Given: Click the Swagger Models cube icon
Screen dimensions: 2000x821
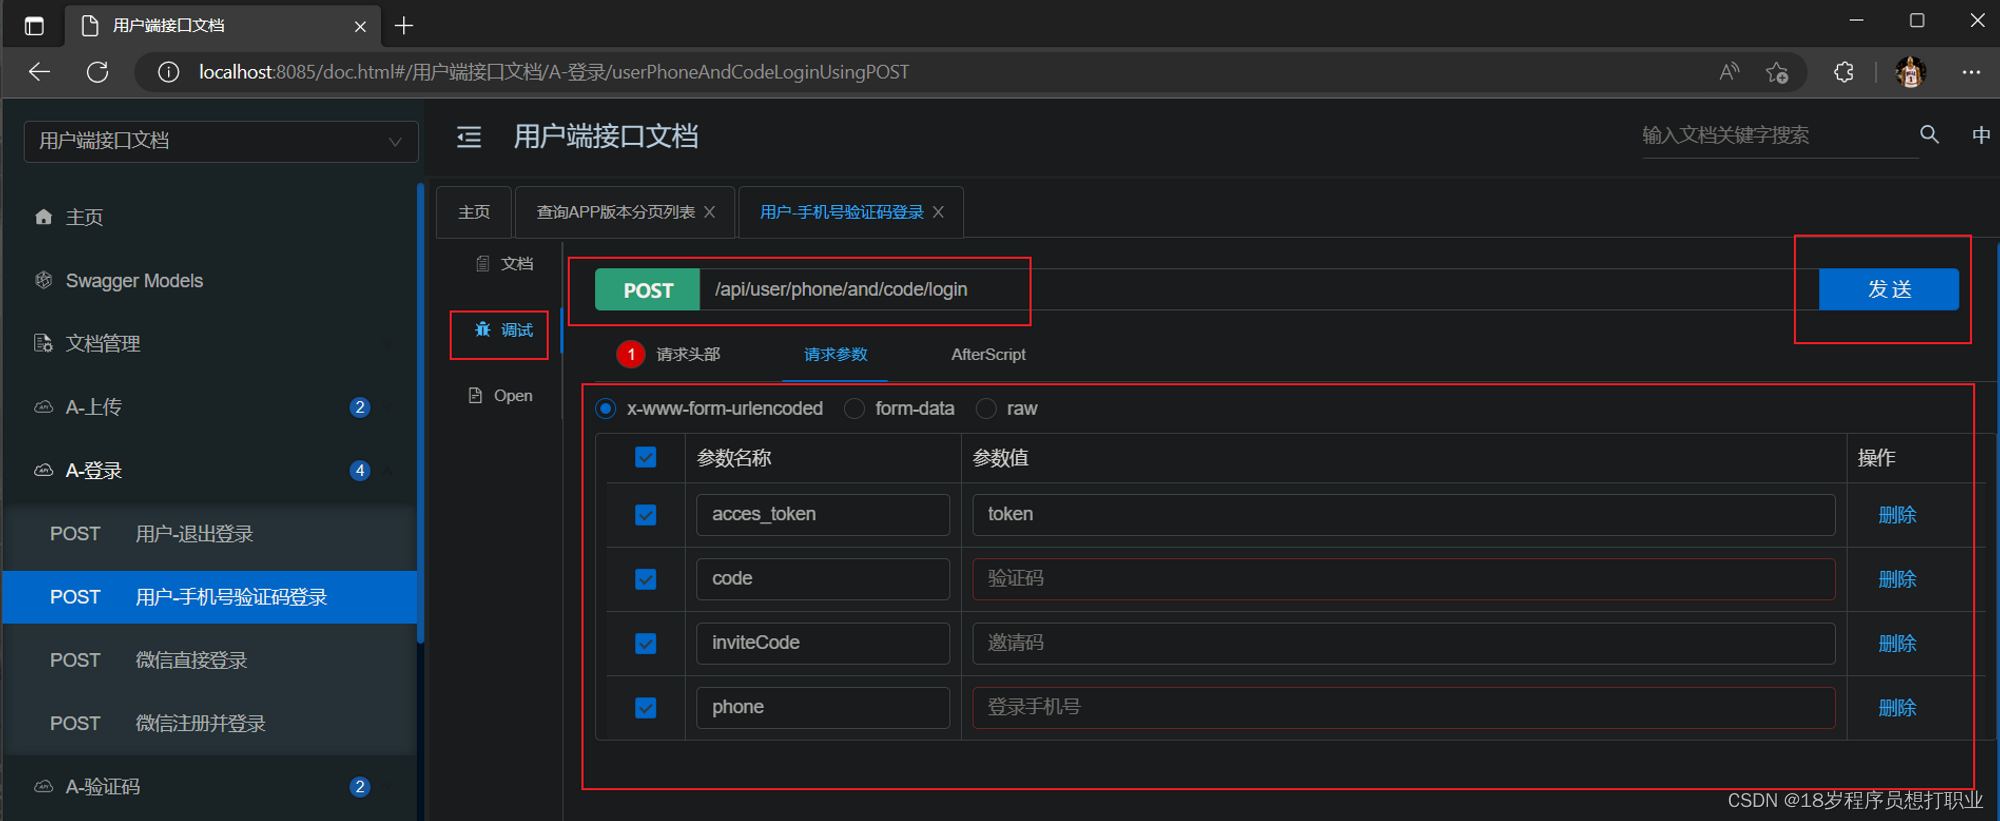Looking at the screenshot, I should (x=43, y=280).
